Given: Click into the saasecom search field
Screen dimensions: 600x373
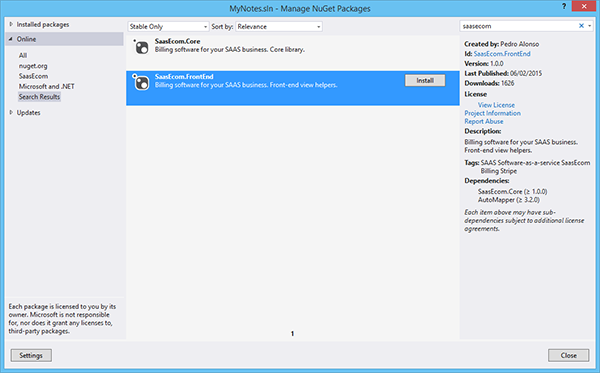Looking at the screenshot, I should click(518, 26).
